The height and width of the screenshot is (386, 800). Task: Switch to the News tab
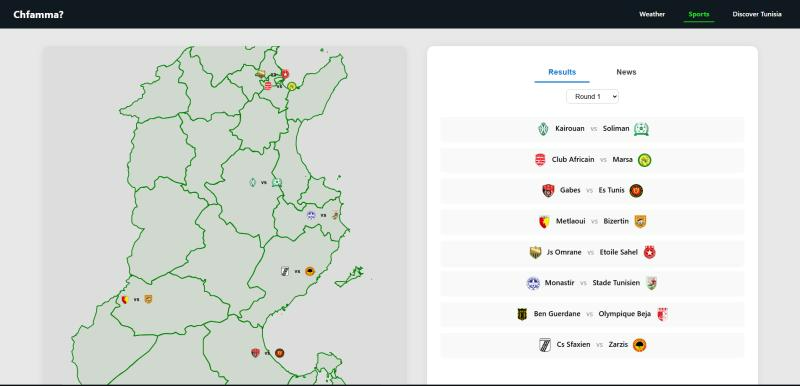[x=626, y=72]
